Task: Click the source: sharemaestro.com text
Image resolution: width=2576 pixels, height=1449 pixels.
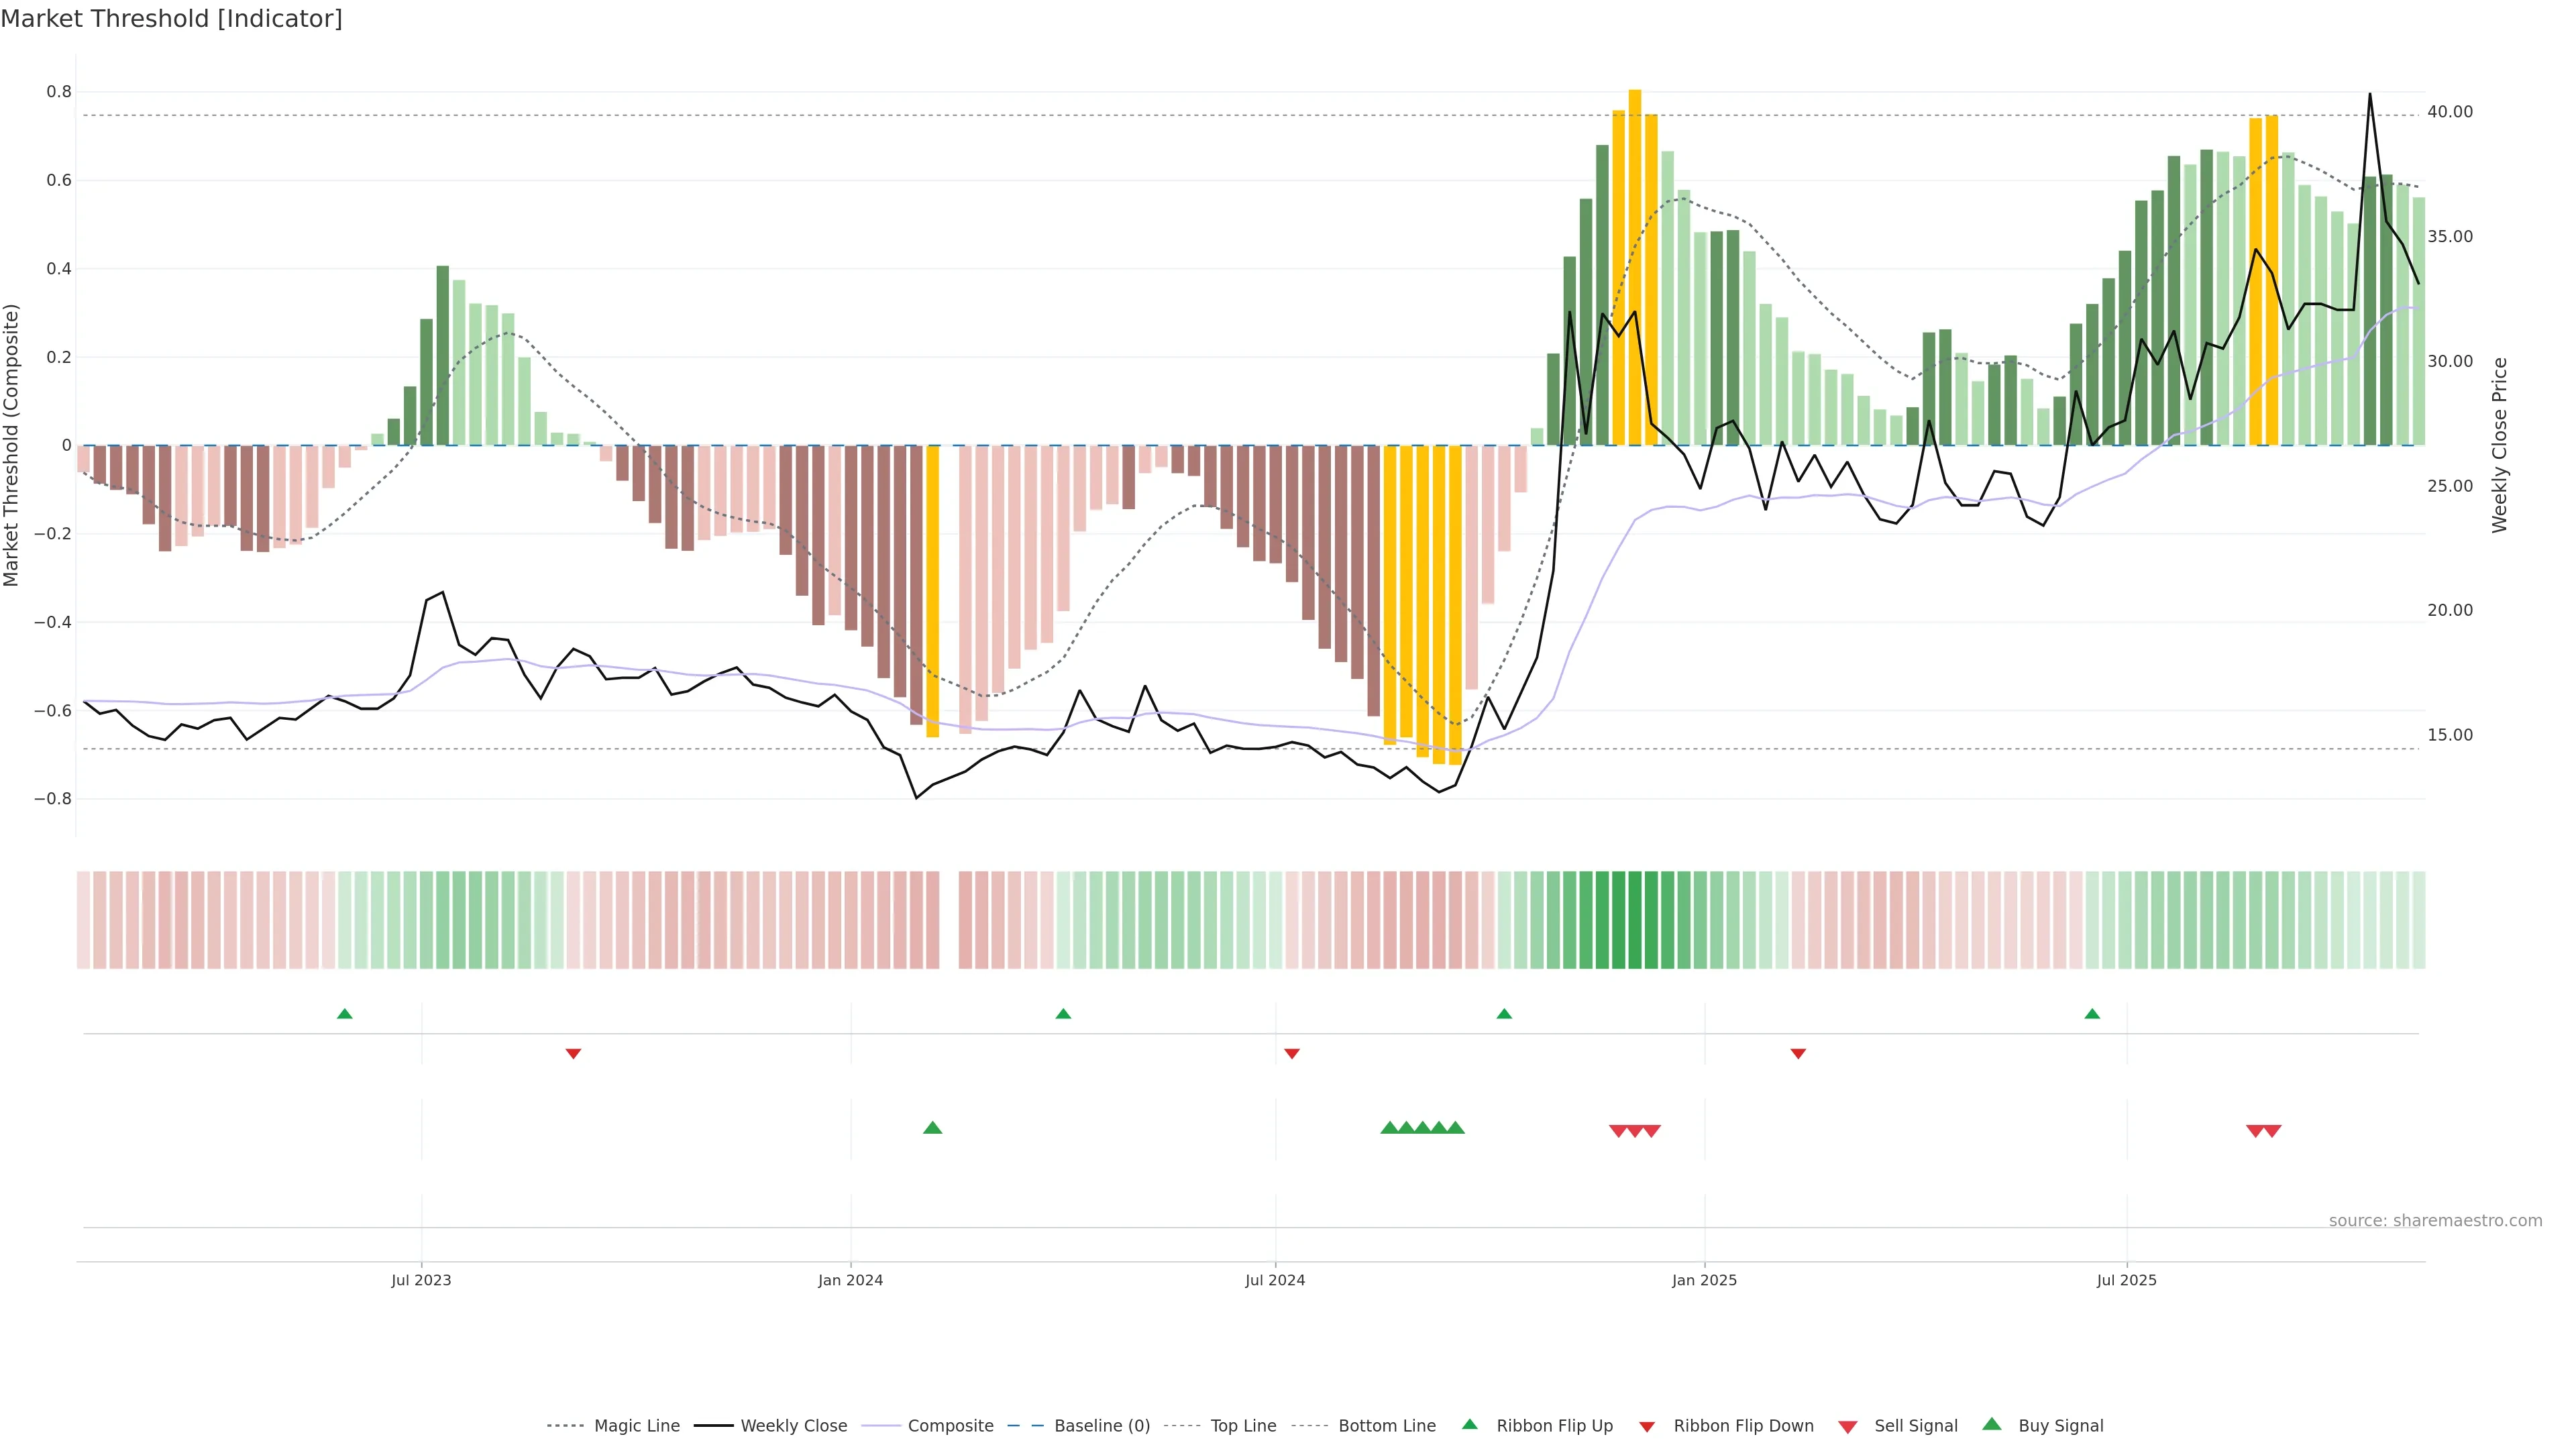Action: (2435, 1221)
